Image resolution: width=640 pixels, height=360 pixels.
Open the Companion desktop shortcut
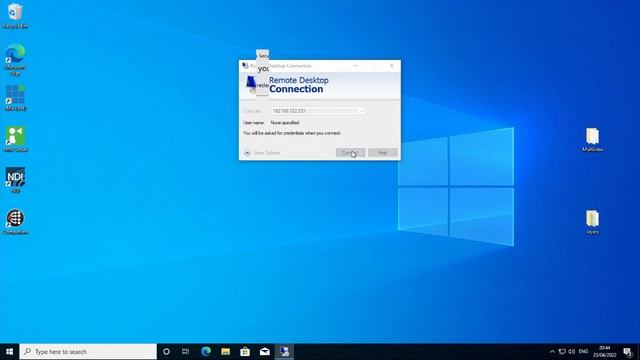tap(15, 222)
